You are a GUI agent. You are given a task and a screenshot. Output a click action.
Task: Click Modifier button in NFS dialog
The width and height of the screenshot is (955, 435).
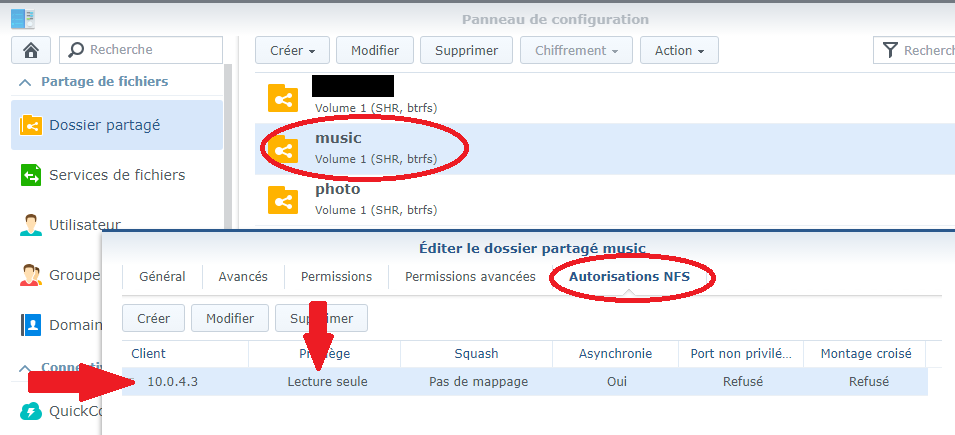(x=230, y=318)
